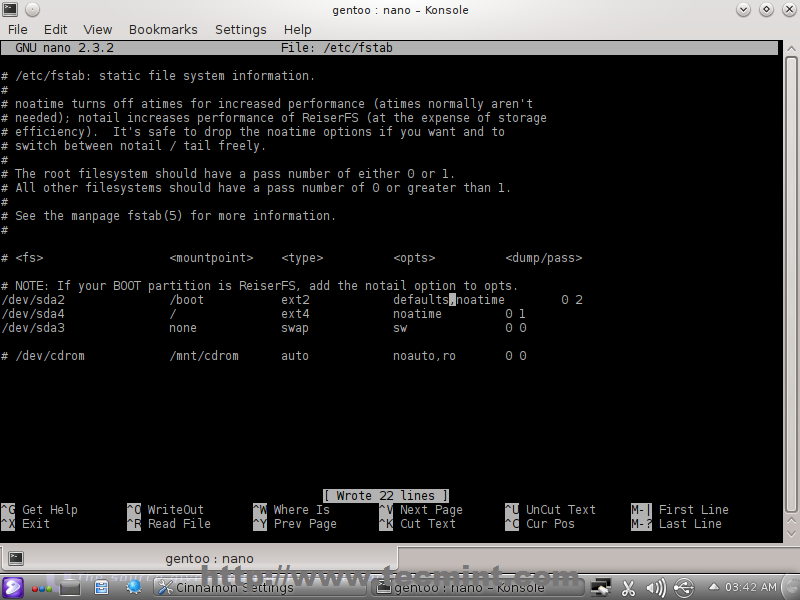Image resolution: width=800 pixels, height=600 pixels.
Task: Maximize the Konsole window
Action: coord(766,9)
